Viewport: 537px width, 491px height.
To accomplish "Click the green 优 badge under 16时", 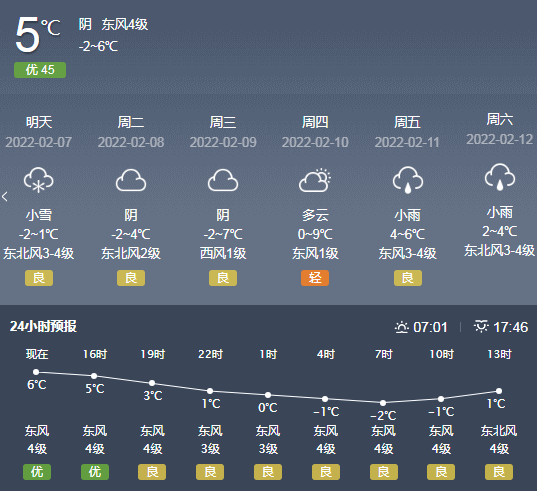I will coord(95,472).
